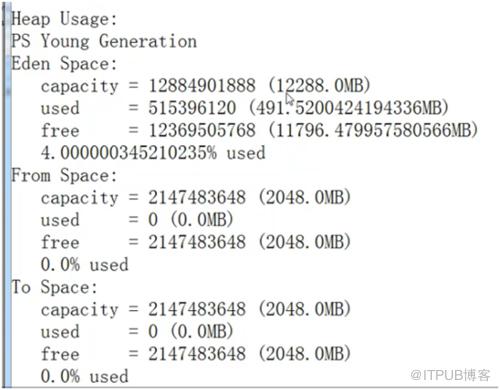Click Eden used value 515396120
This screenshot has width=500, height=390.
pyautogui.click(x=192, y=108)
